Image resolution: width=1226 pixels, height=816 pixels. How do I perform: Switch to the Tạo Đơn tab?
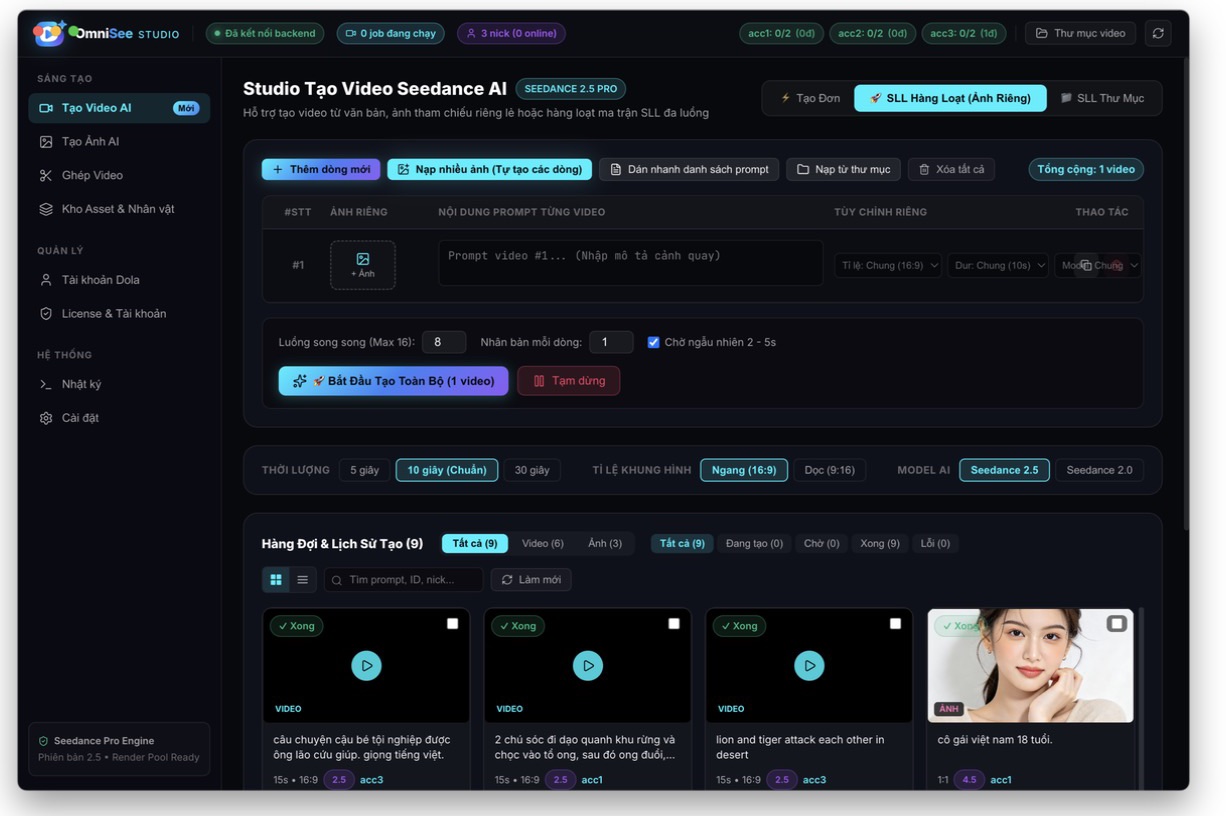point(810,98)
